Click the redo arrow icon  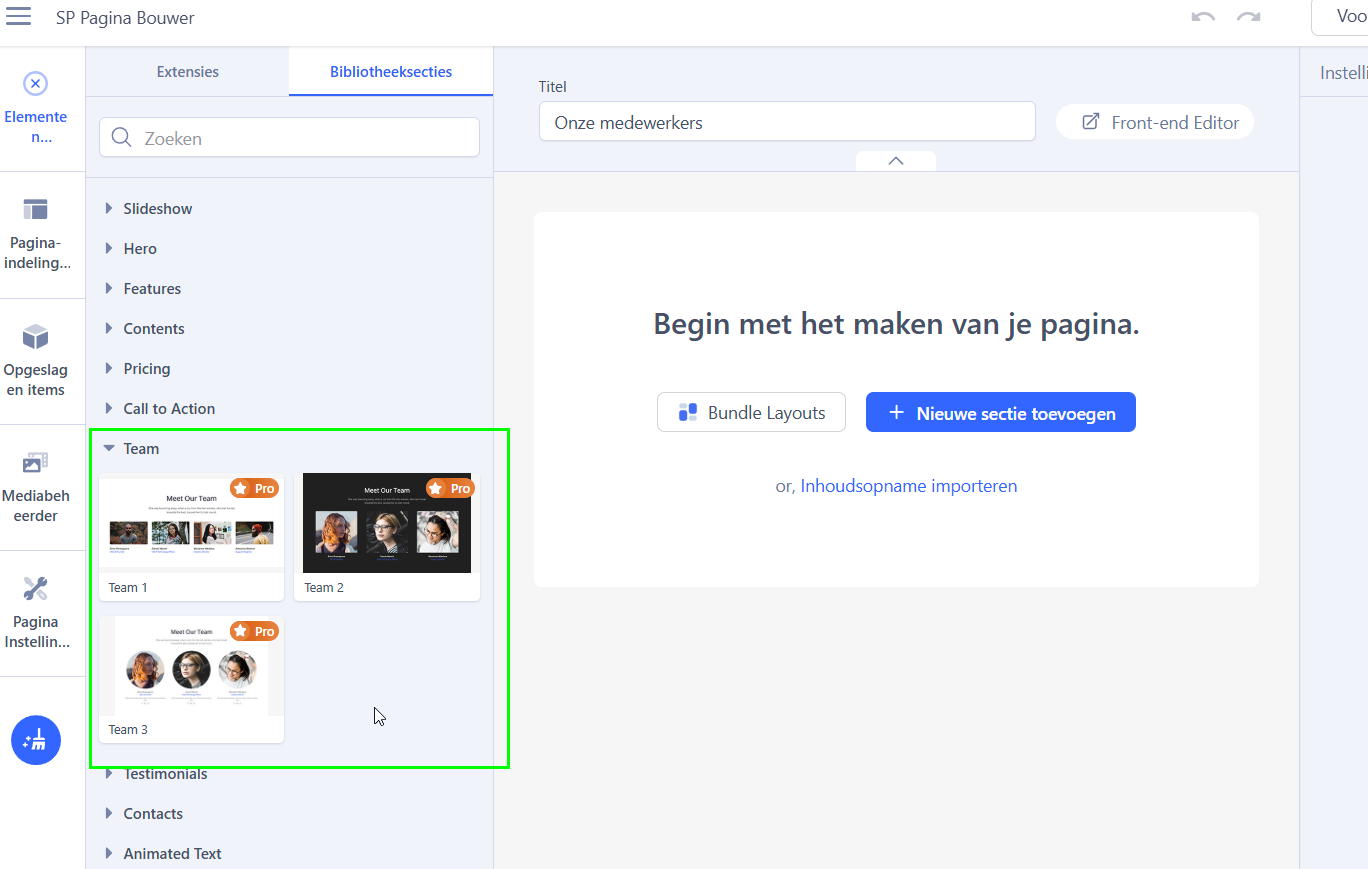(1248, 18)
